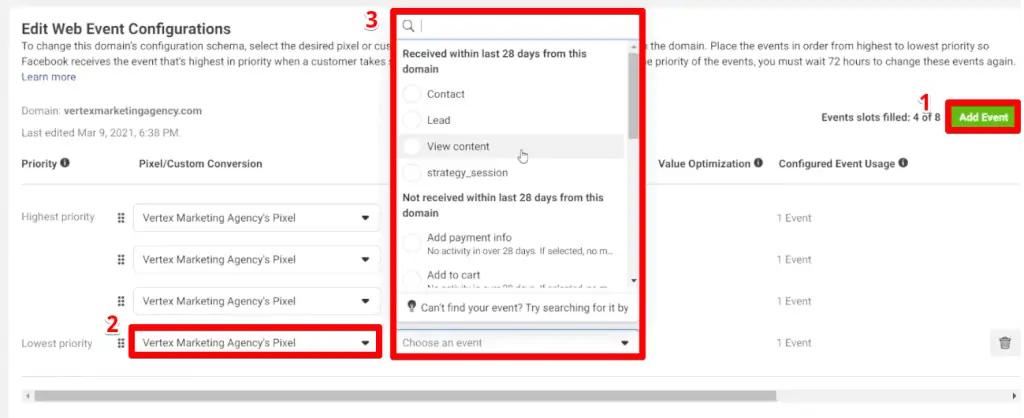Select the Add to cart event

coord(511,280)
